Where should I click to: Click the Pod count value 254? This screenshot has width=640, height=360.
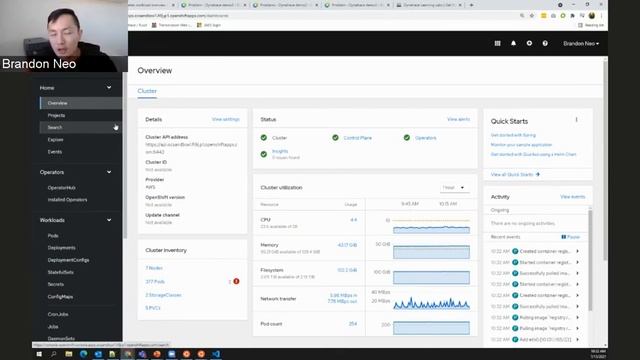[353, 324]
